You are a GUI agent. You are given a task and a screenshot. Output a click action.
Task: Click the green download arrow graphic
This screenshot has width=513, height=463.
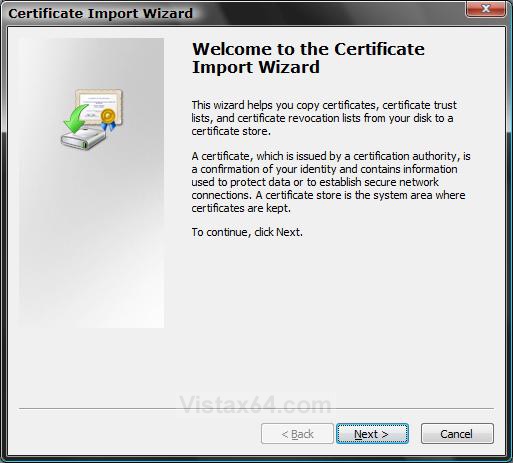click(76, 118)
